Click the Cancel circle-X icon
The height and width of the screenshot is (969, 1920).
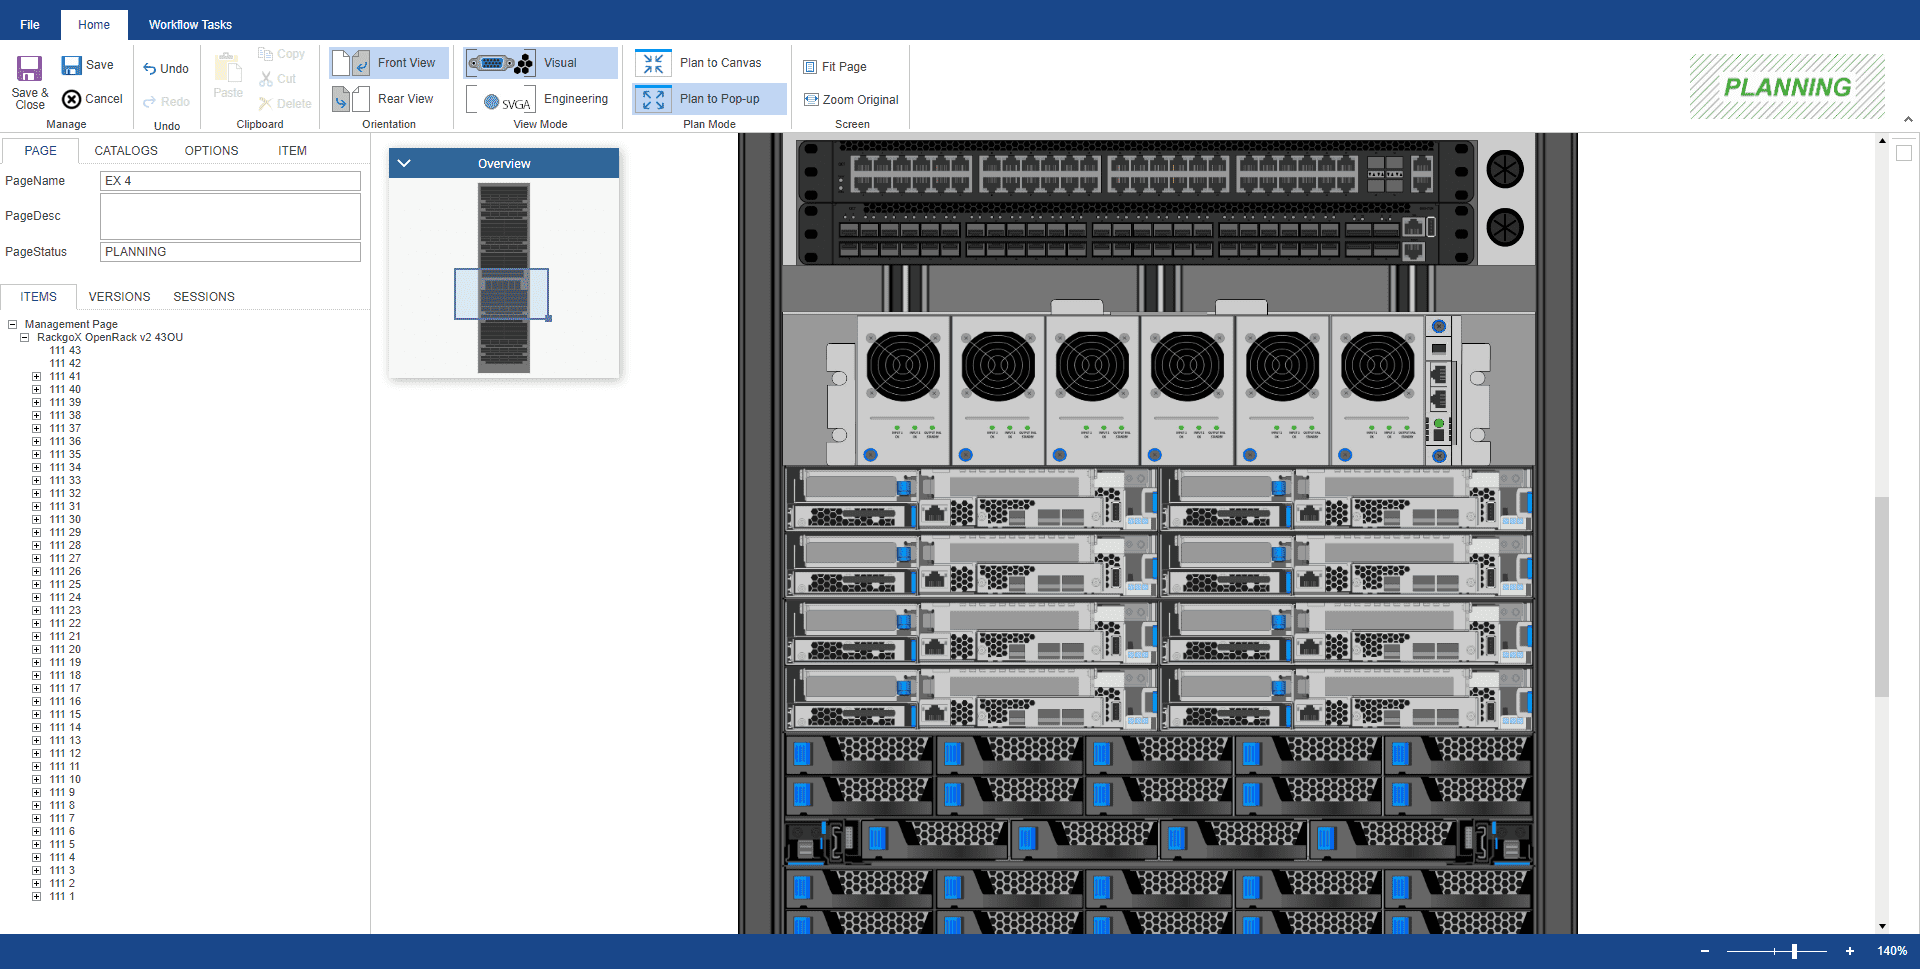tap(71, 99)
